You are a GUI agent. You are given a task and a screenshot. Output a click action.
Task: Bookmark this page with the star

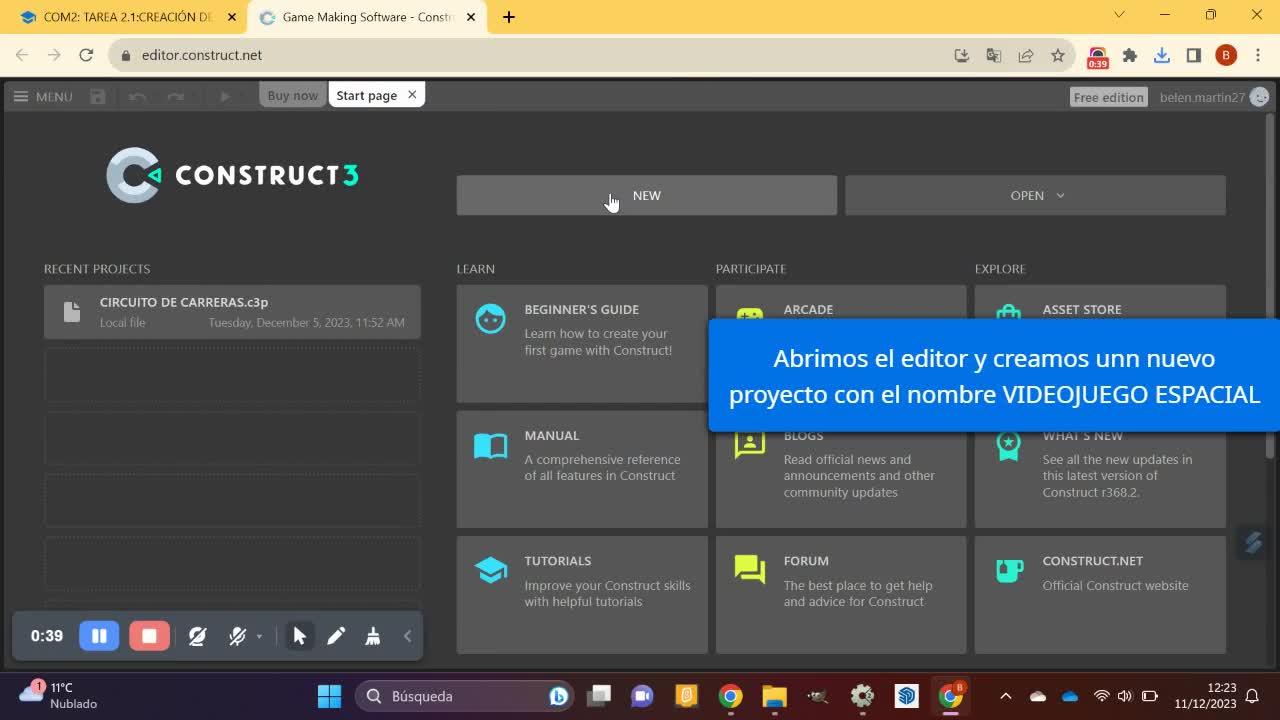pos(1058,56)
